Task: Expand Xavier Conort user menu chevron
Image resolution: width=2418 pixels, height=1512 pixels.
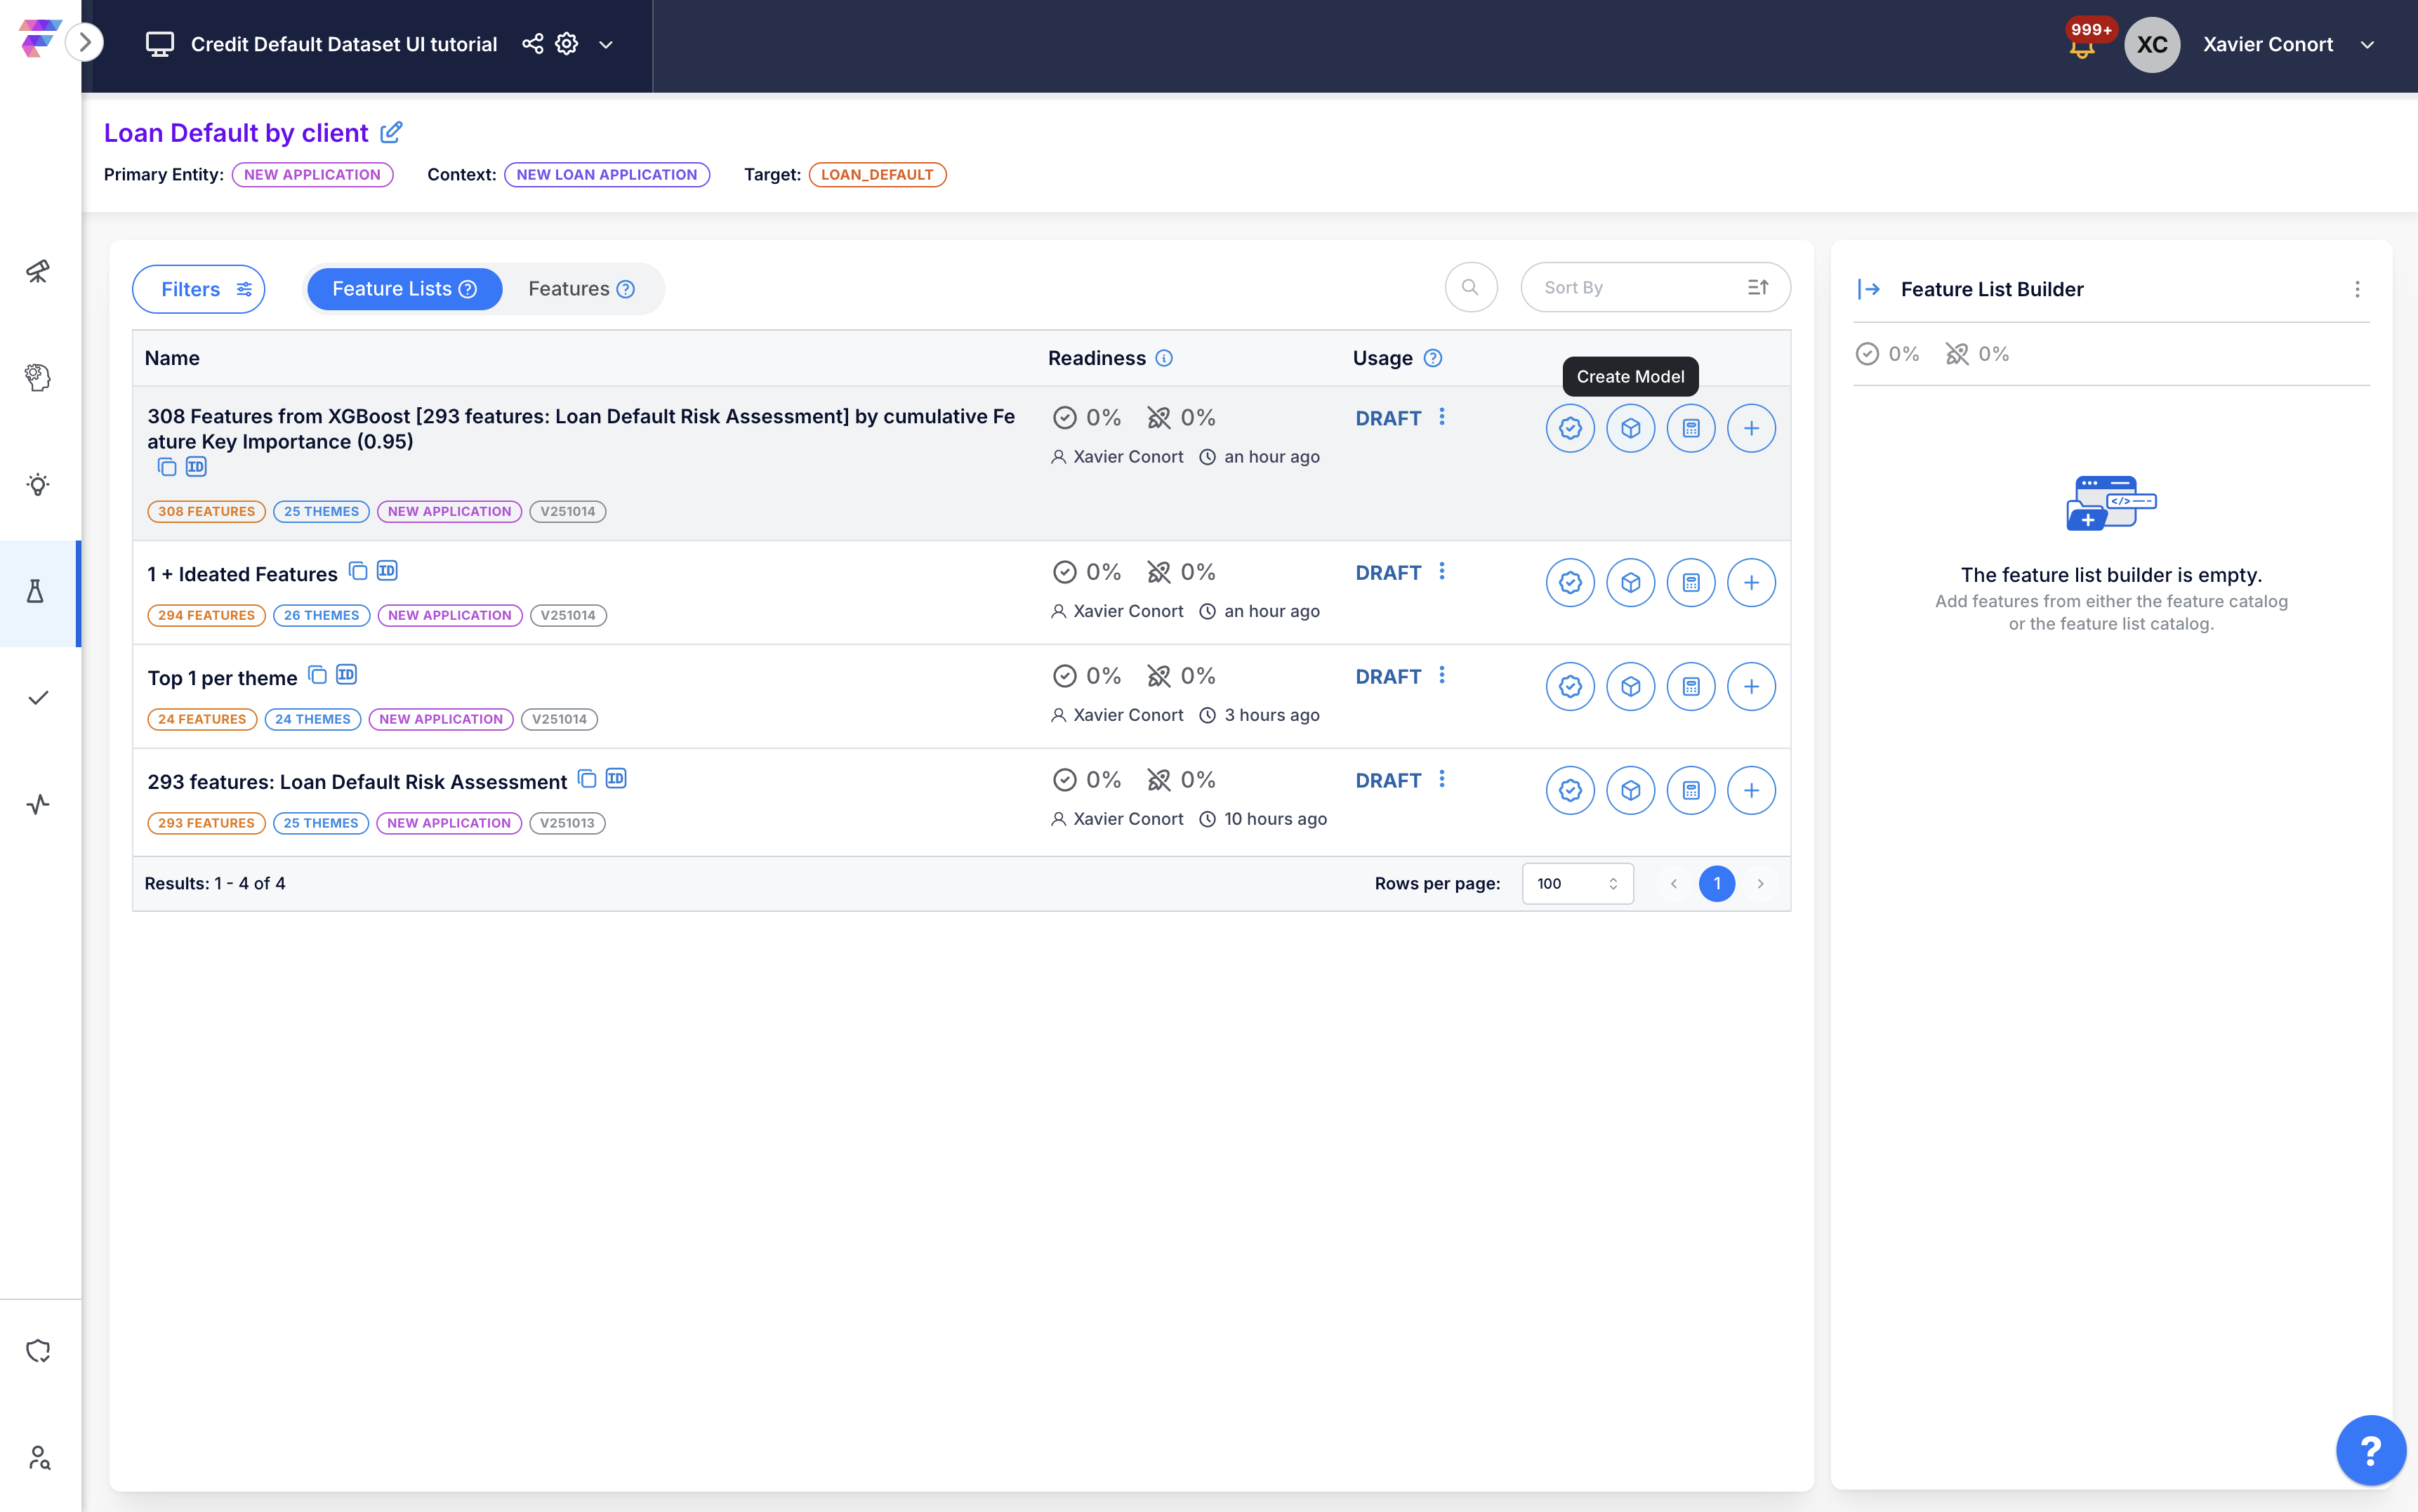Action: [x=2366, y=45]
